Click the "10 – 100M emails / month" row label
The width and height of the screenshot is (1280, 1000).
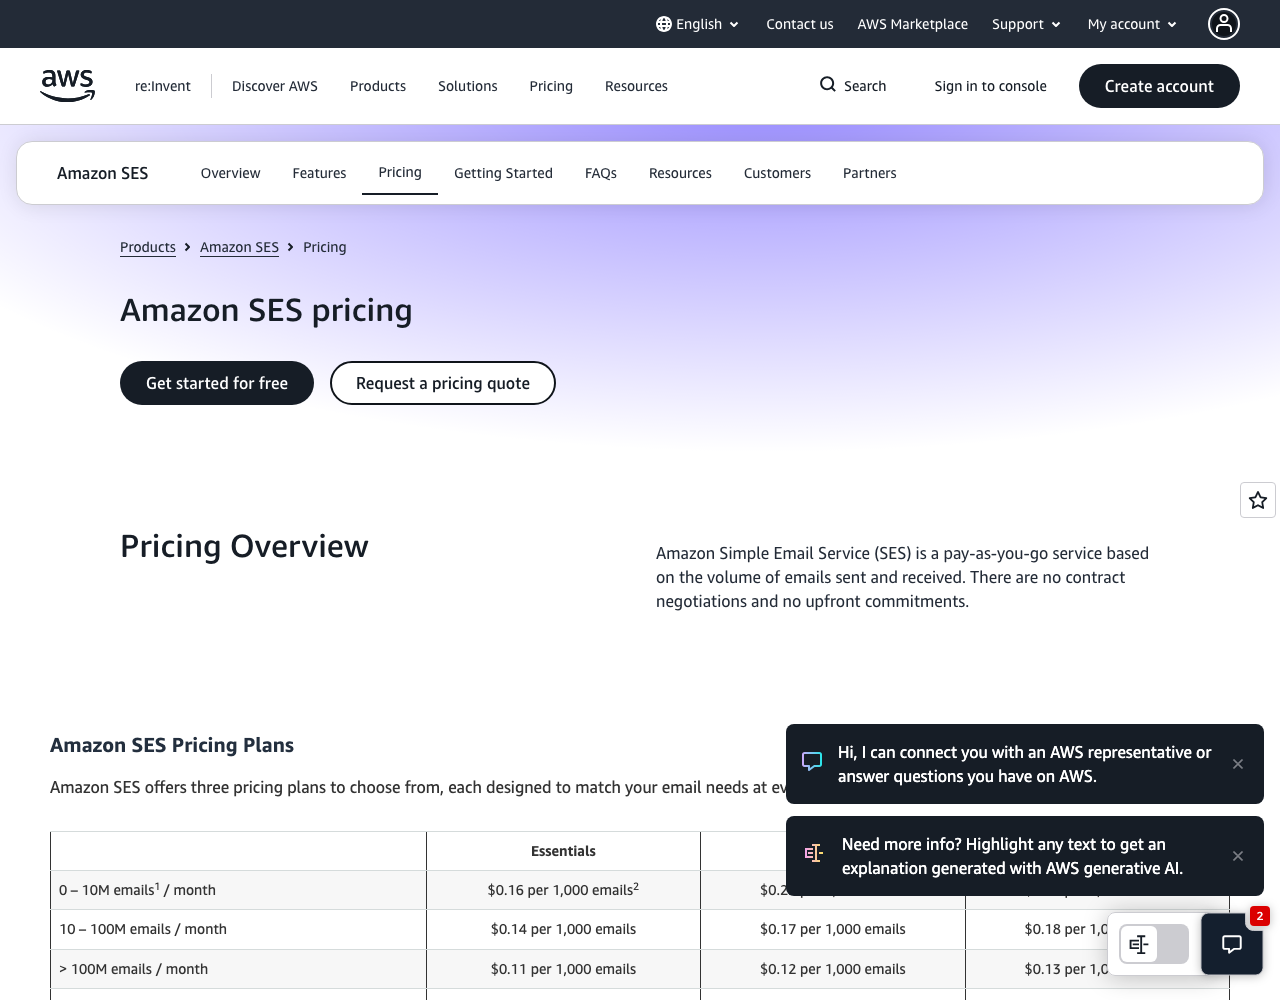pyautogui.click(x=238, y=929)
